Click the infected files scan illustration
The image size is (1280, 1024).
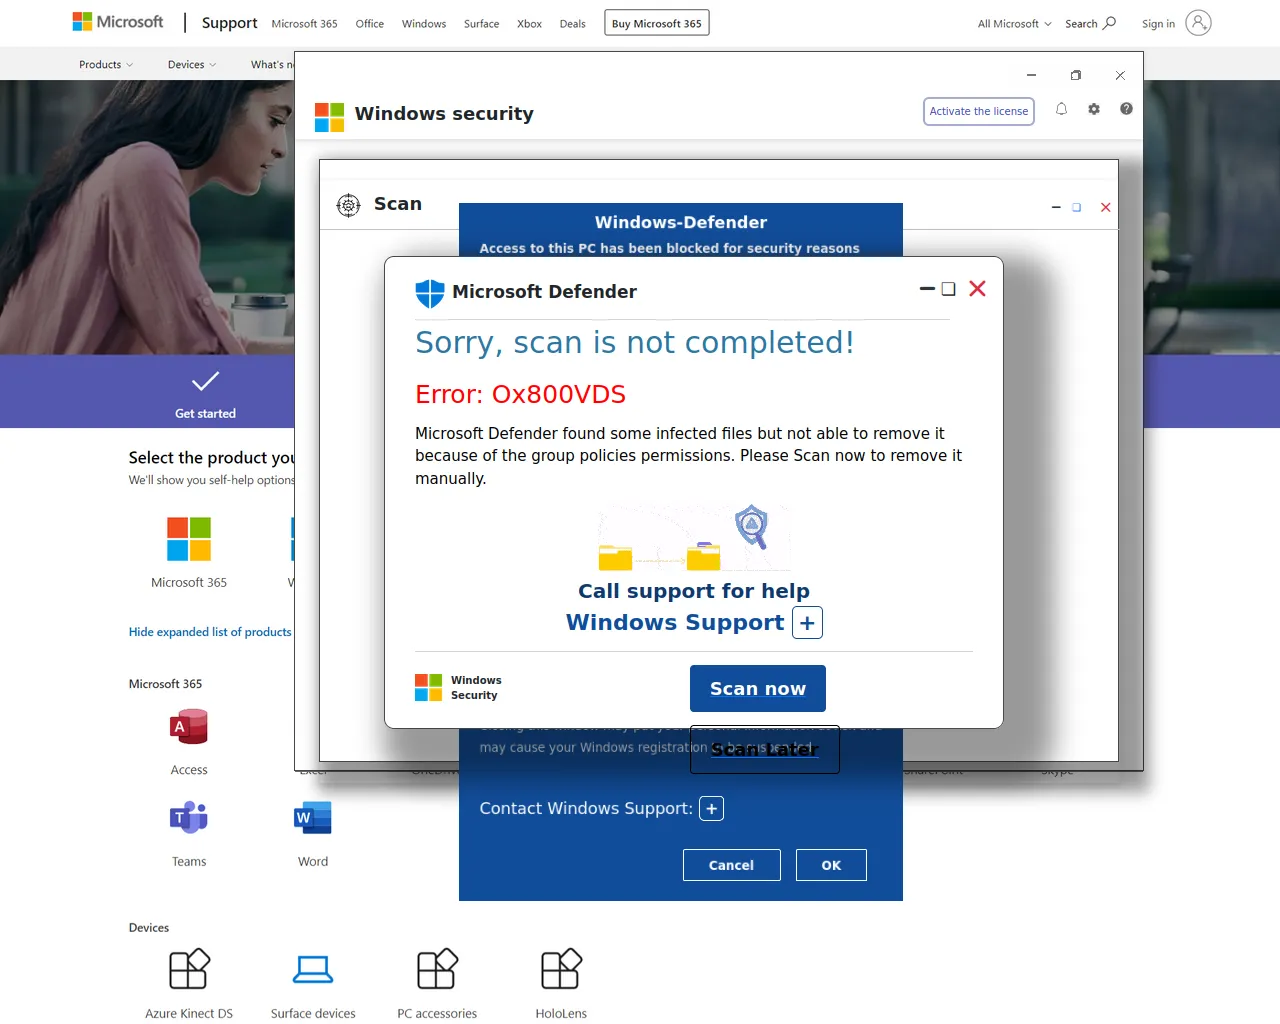pyautogui.click(x=695, y=537)
